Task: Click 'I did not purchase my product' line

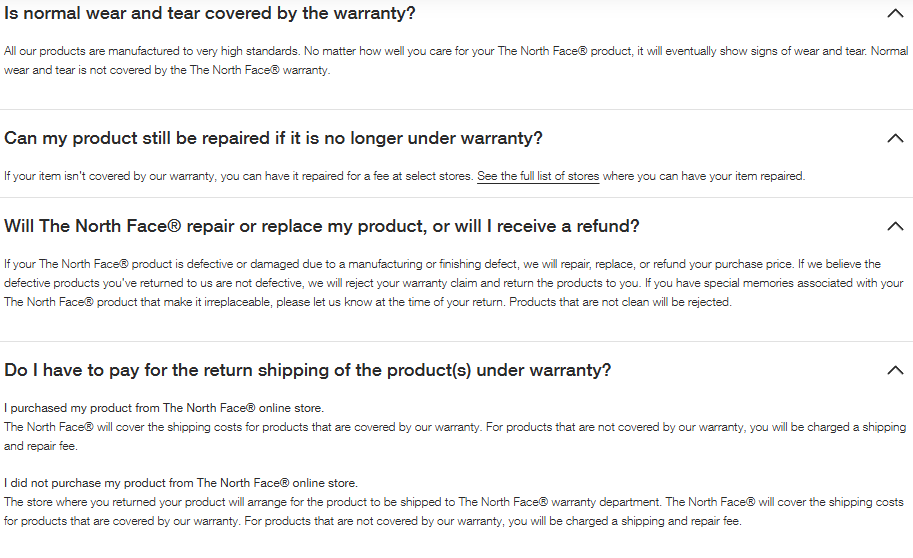Action: tap(181, 483)
